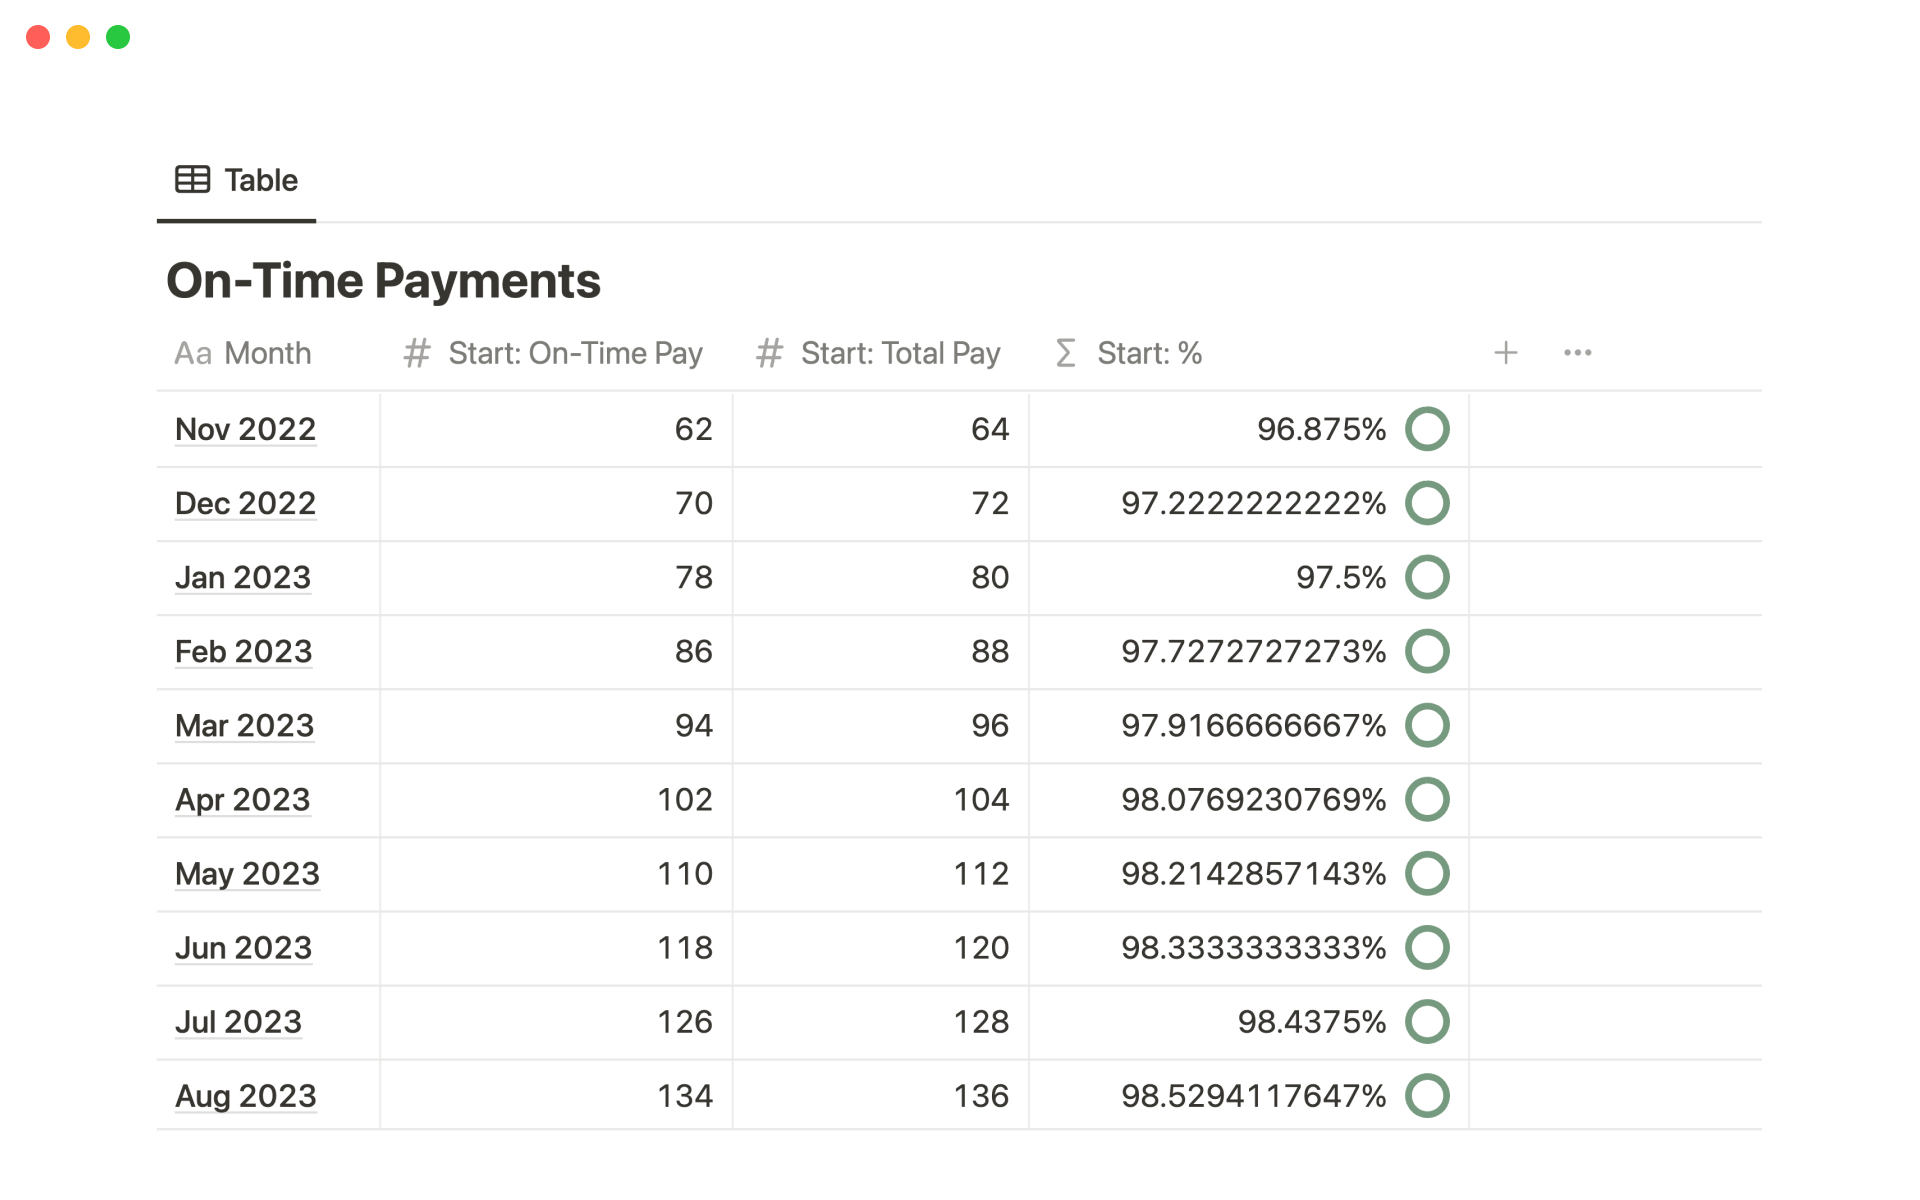Click the hash icon on Start: On-Time Pay
Viewport: 1920px width, 1200px height.
click(x=416, y=353)
